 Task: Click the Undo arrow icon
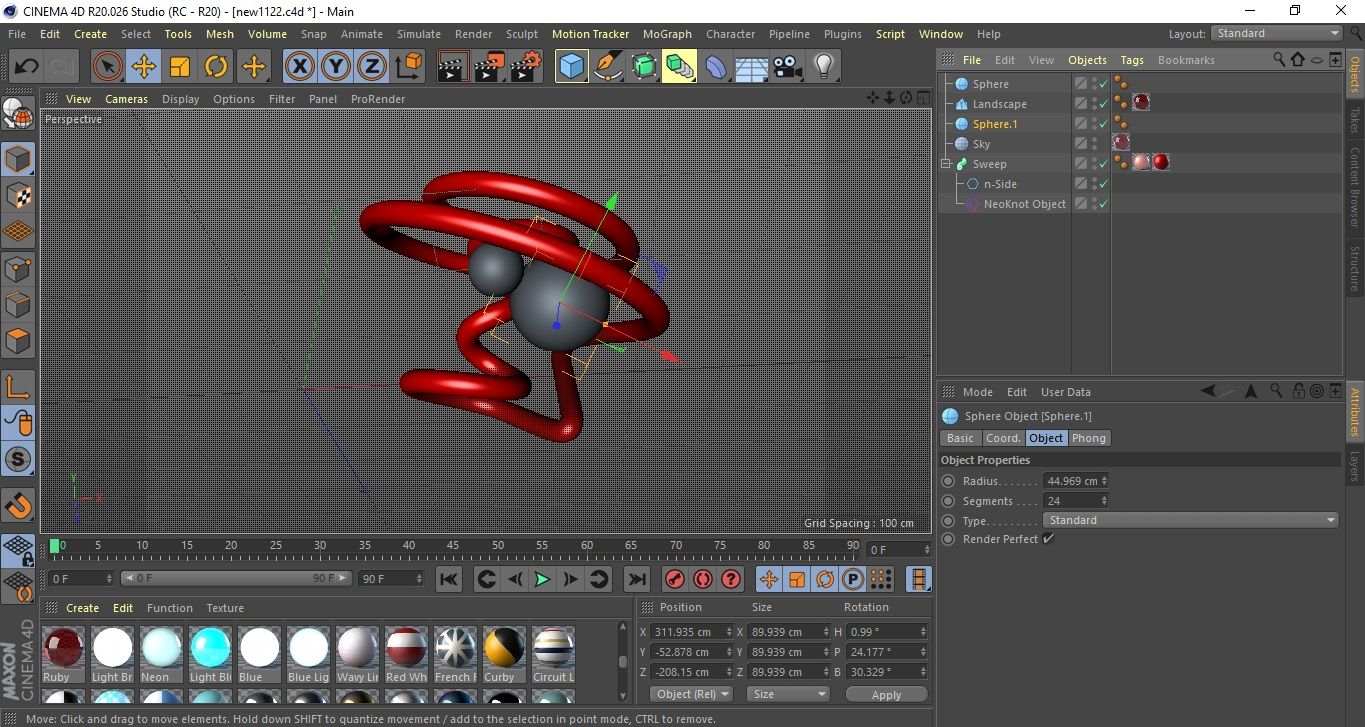coord(26,67)
